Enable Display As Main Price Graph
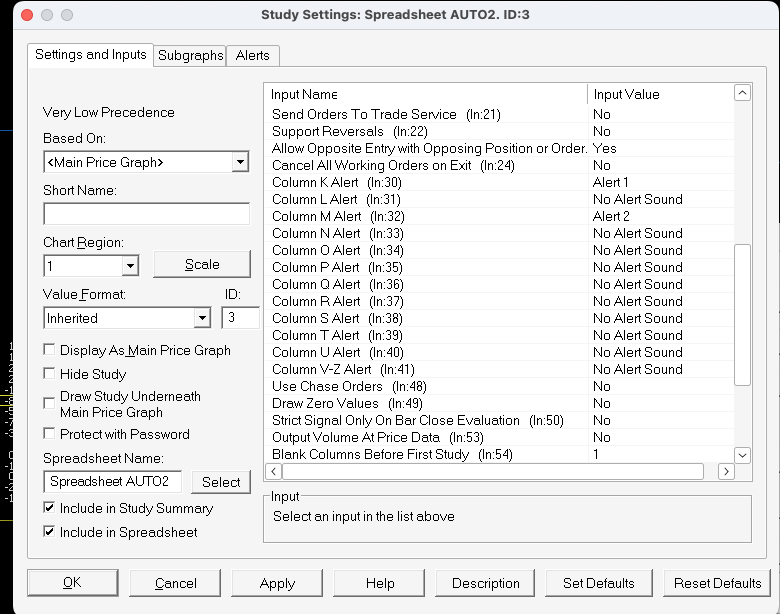The image size is (780, 614). point(50,350)
